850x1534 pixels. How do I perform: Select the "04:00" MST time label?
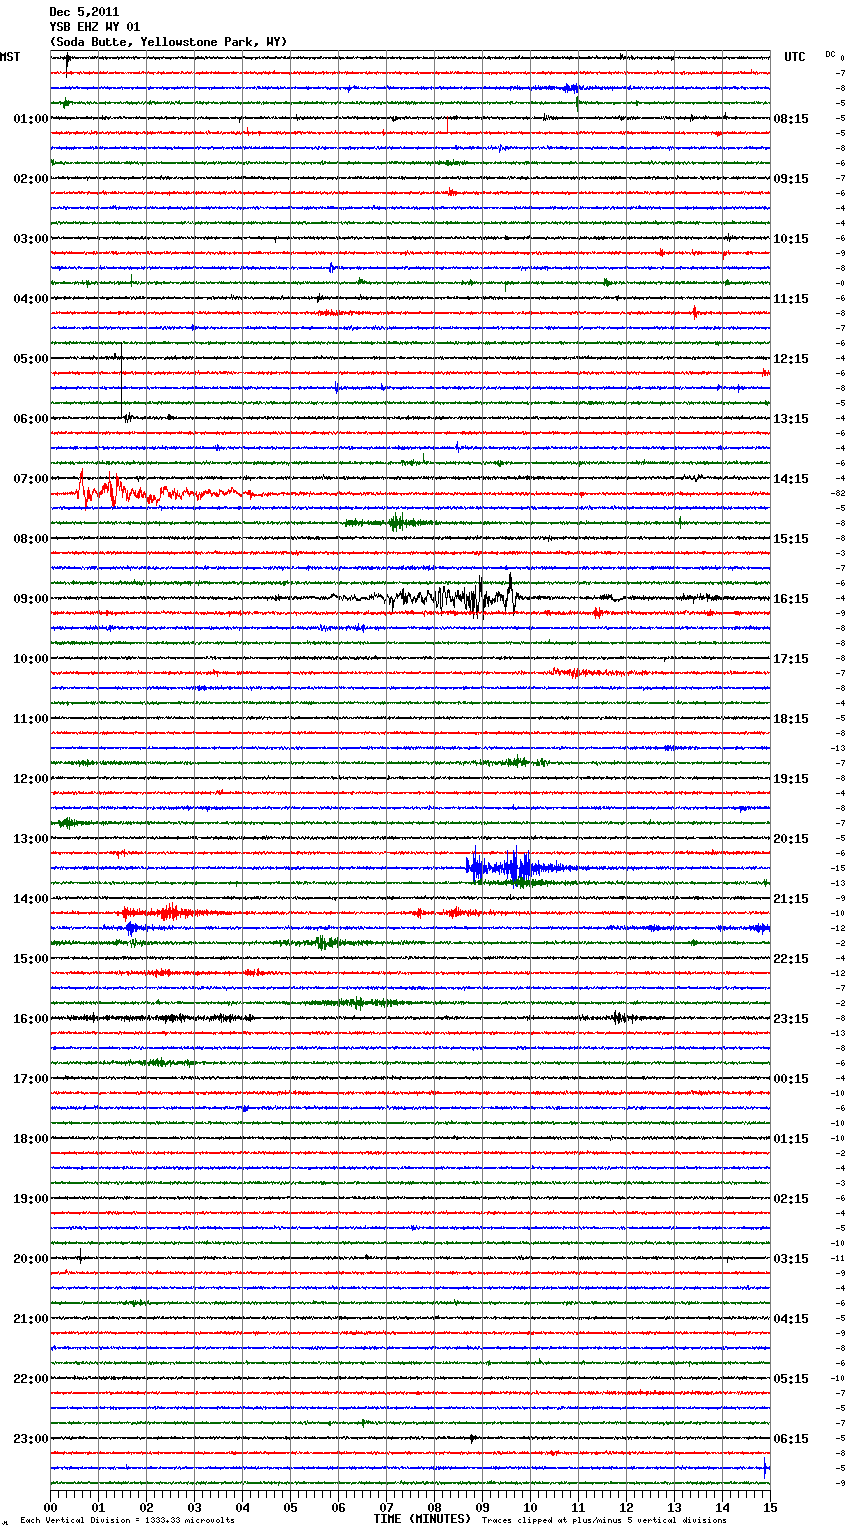31,299
